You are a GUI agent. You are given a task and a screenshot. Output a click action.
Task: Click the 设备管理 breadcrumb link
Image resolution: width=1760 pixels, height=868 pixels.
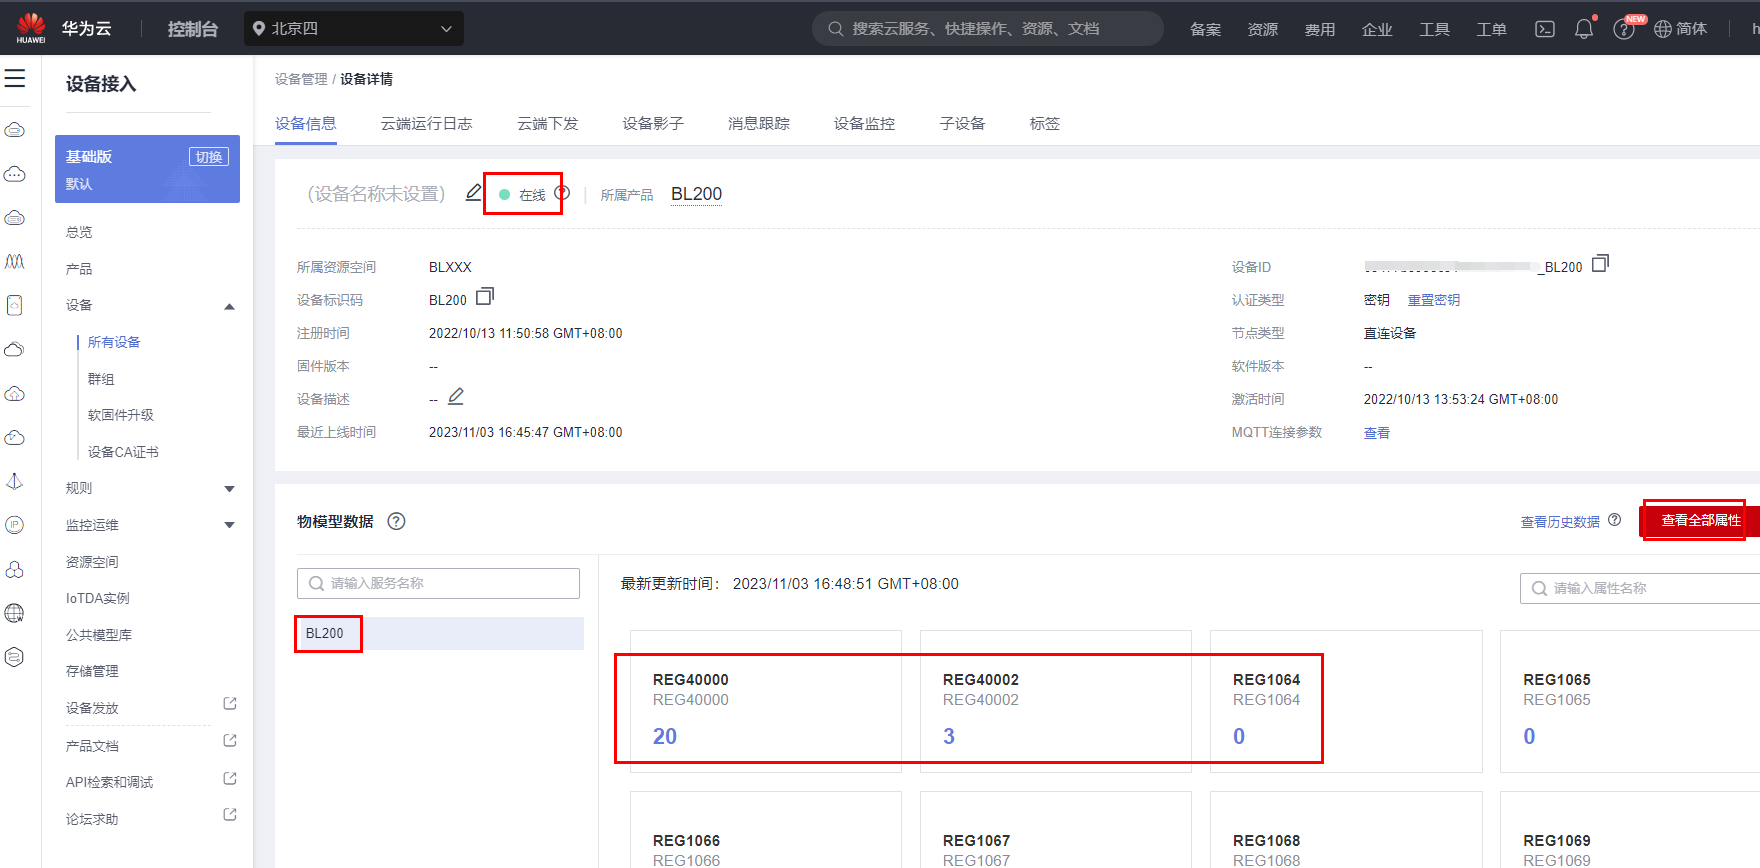301,79
